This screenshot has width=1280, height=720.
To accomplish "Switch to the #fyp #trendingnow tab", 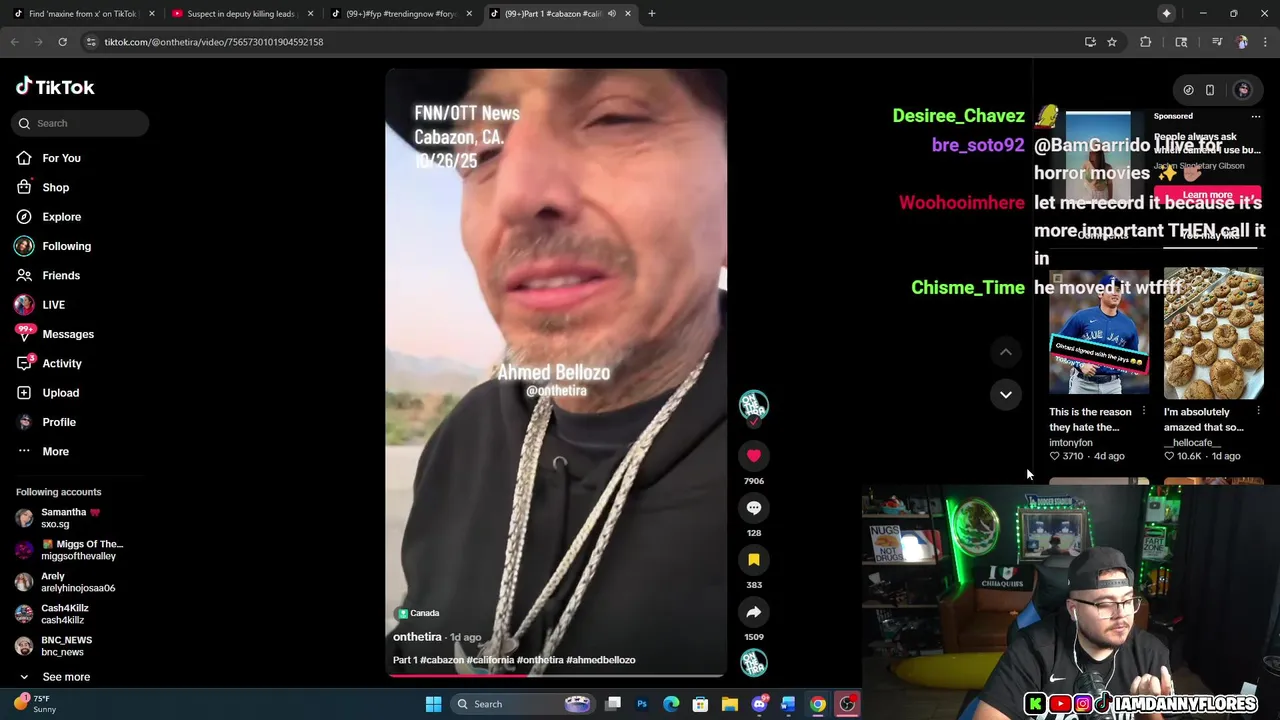I will pyautogui.click(x=401, y=14).
